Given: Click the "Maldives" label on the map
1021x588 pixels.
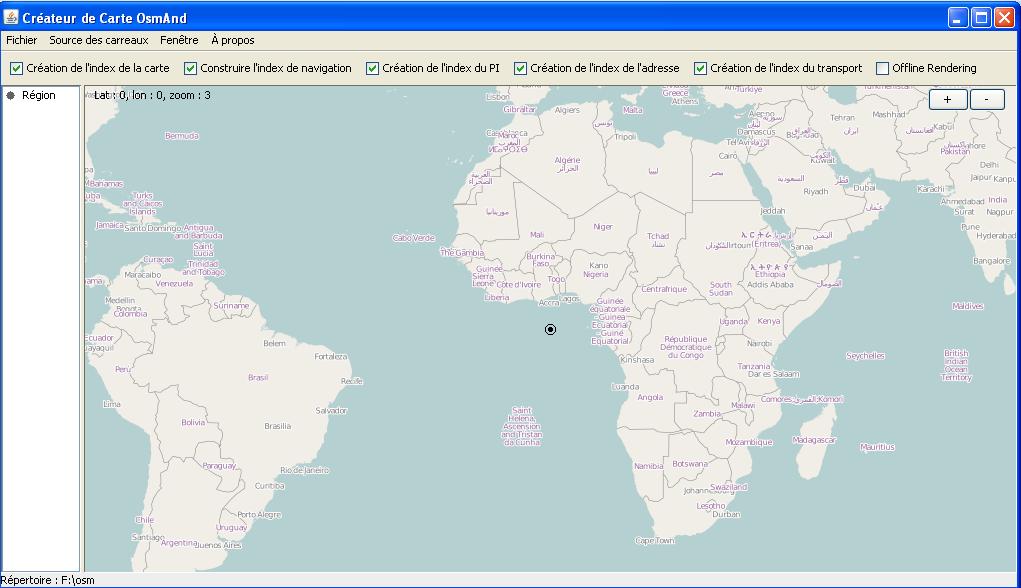Looking at the screenshot, I should coord(968,306).
